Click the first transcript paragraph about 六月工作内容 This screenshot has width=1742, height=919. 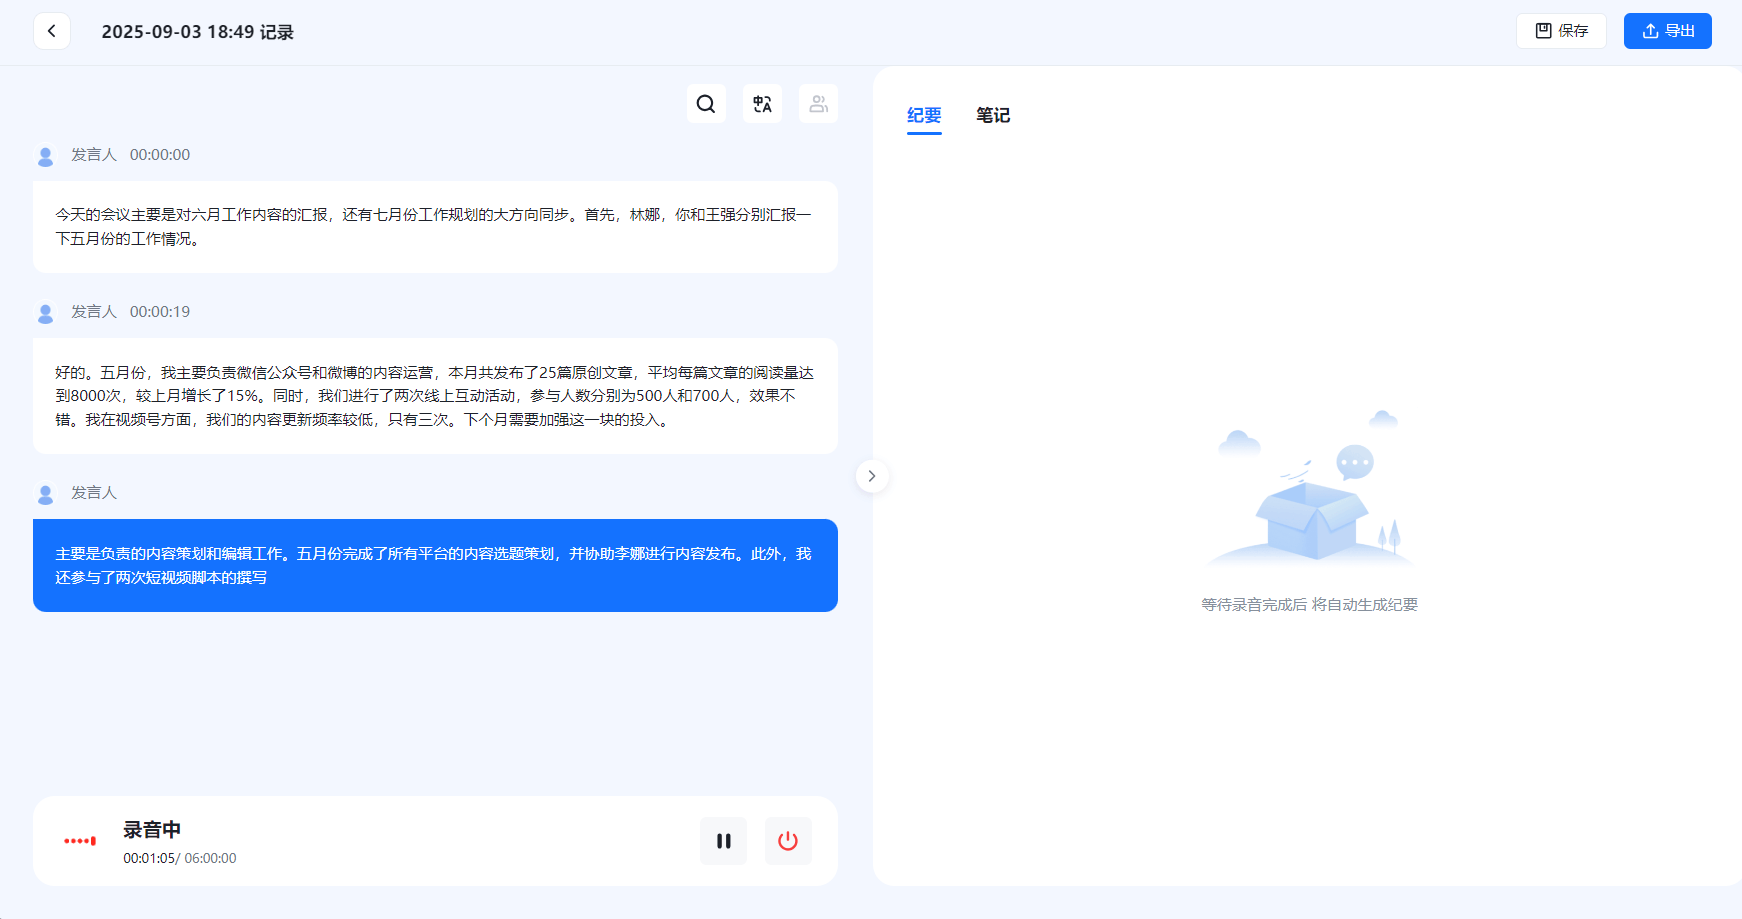click(x=435, y=227)
